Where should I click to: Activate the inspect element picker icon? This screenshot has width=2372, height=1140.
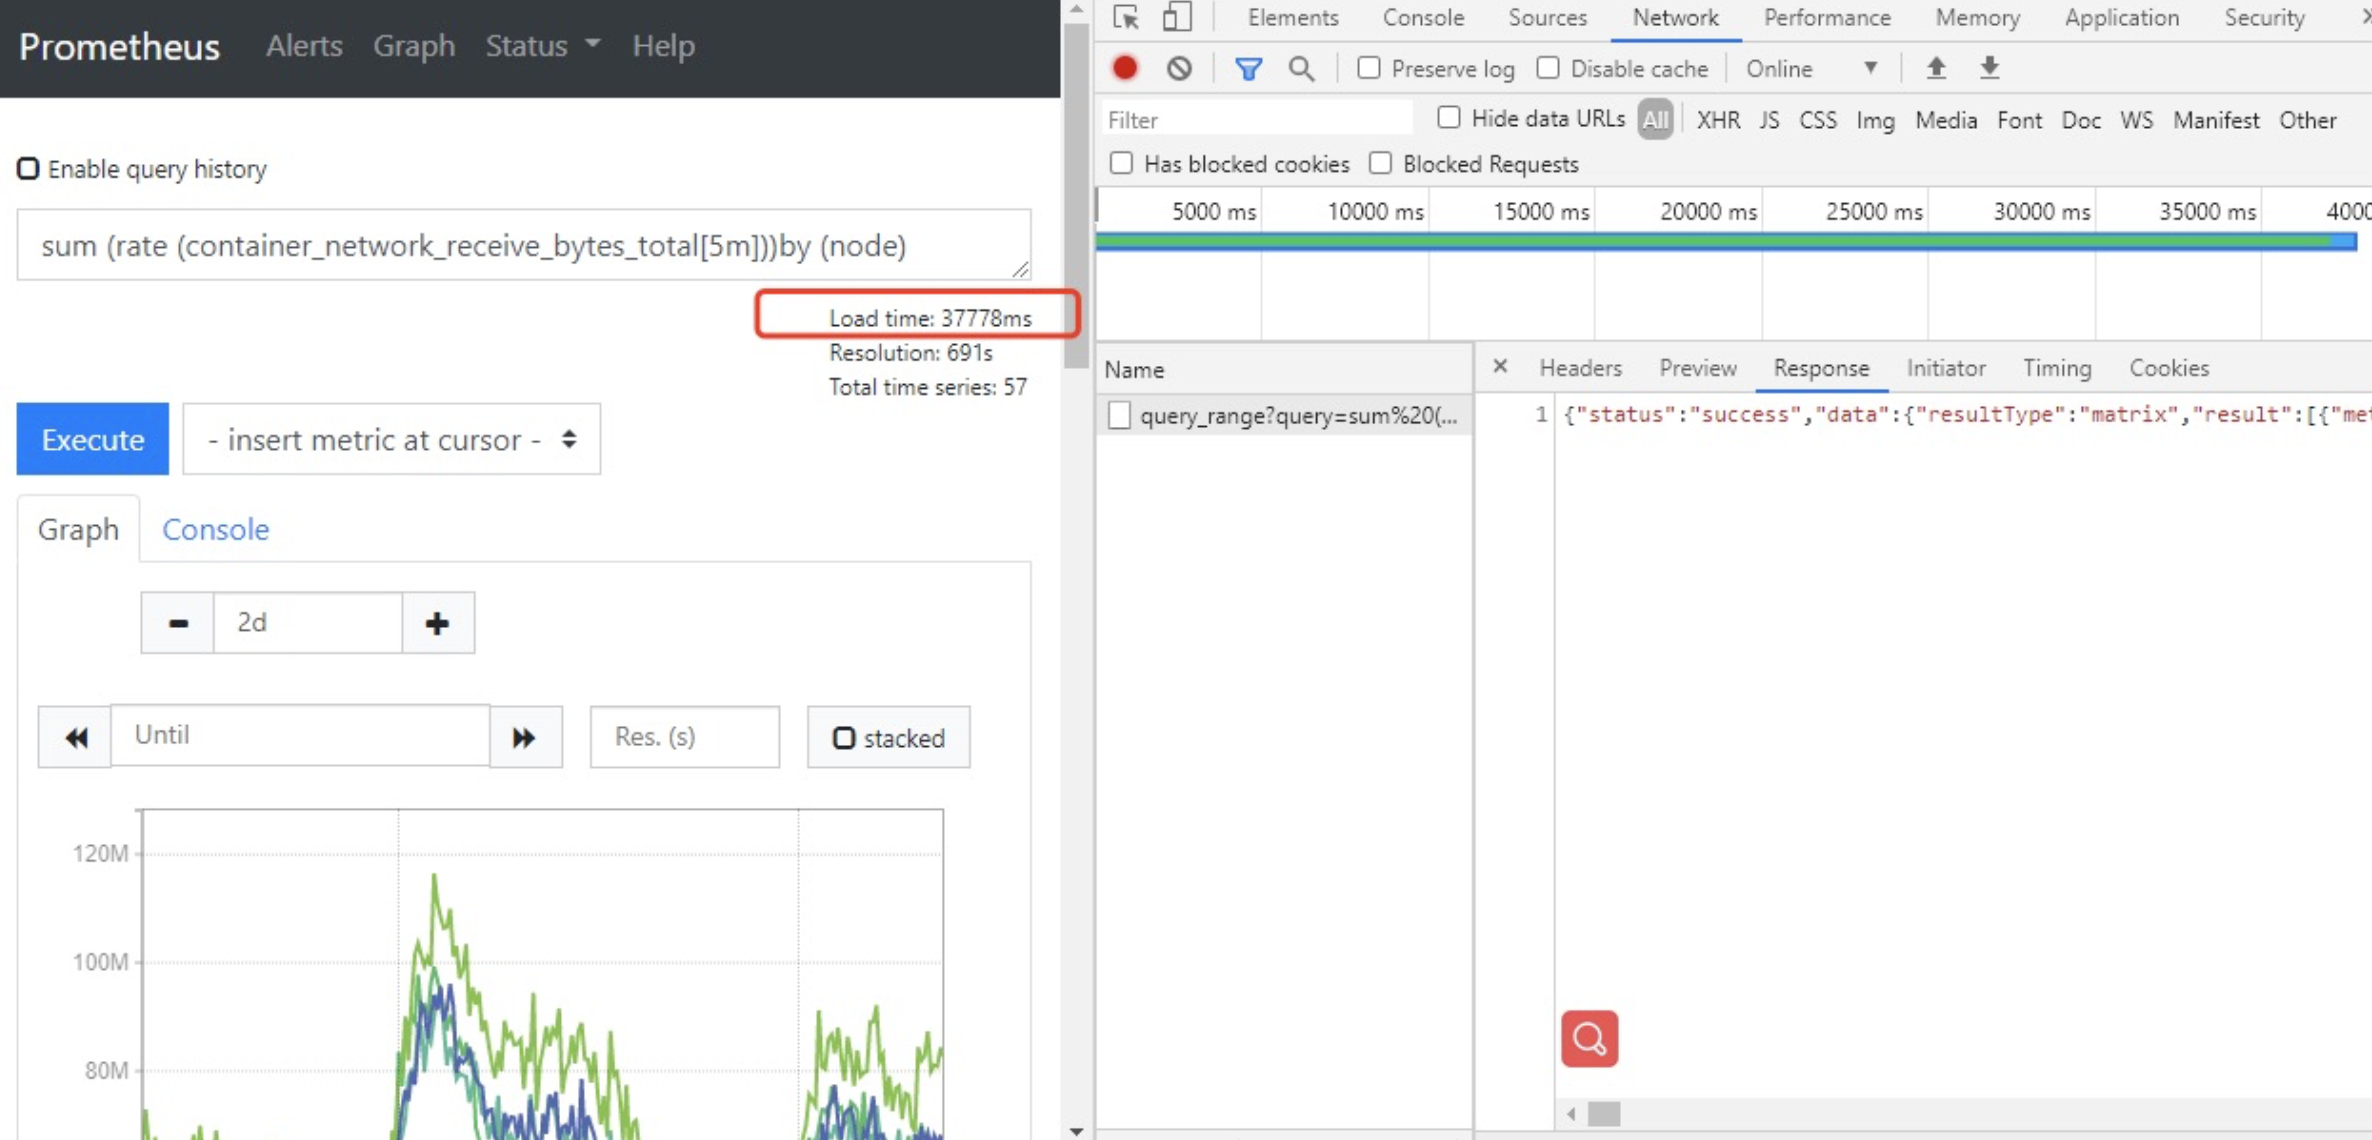(x=1126, y=17)
